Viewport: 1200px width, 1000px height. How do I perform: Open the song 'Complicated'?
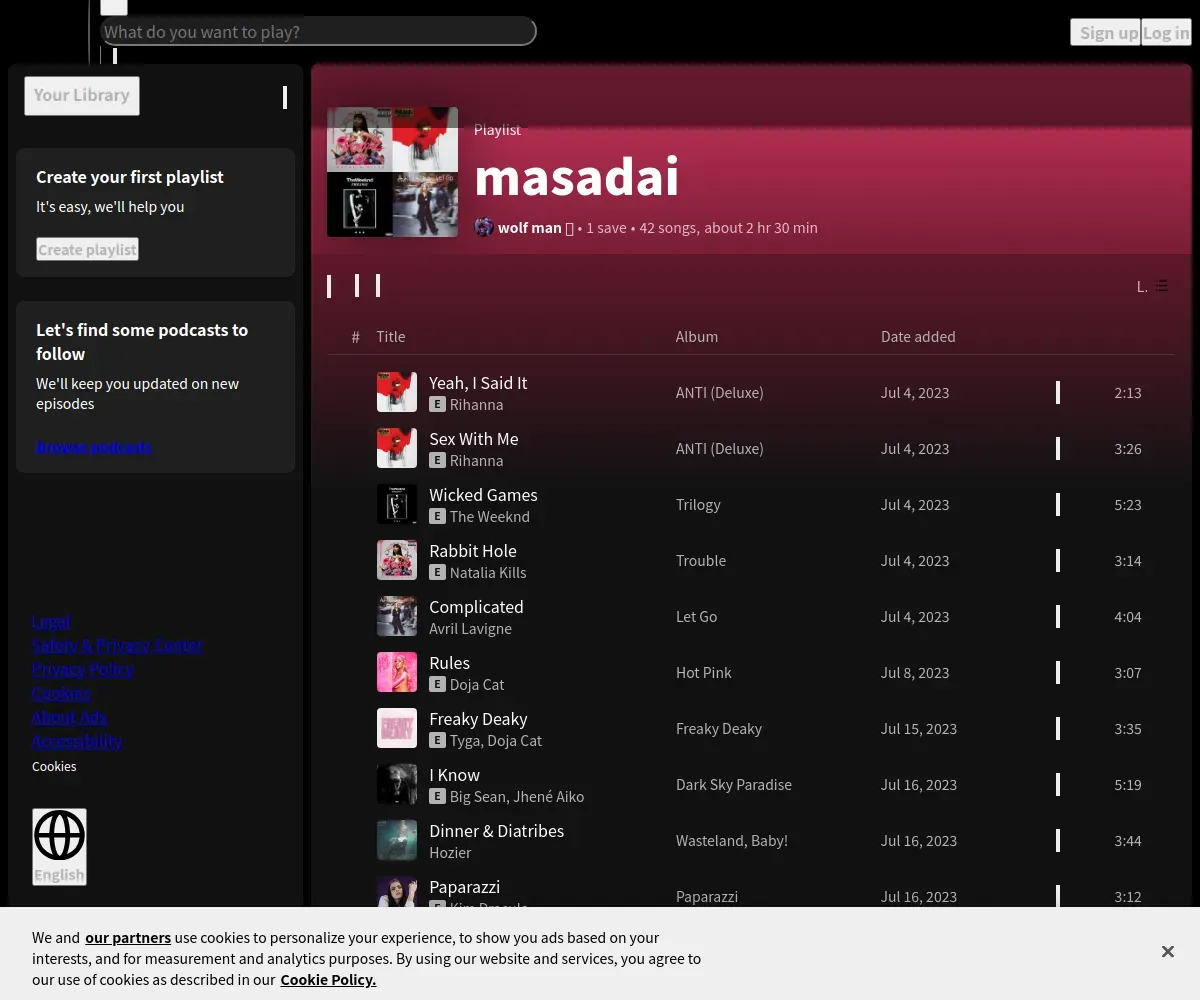tap(476, 606)
